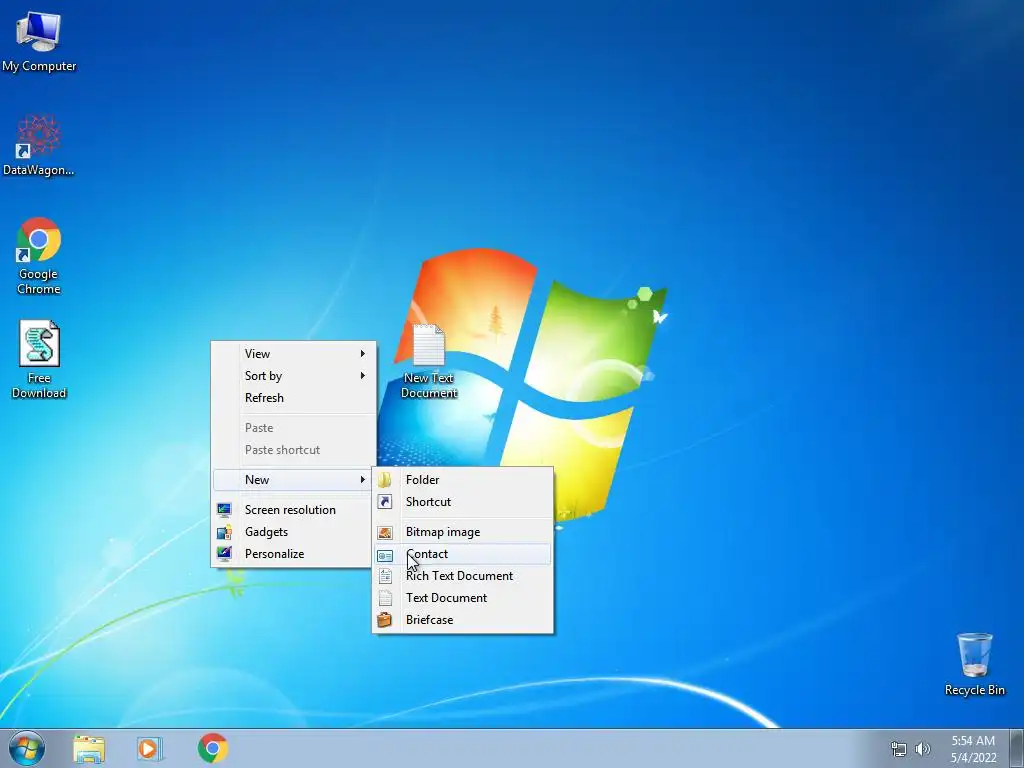Create a new Bitmap image
Image resolution: width=1024 pixels, height=768 pixels.
pyautogui.click(x=463, y=532)
